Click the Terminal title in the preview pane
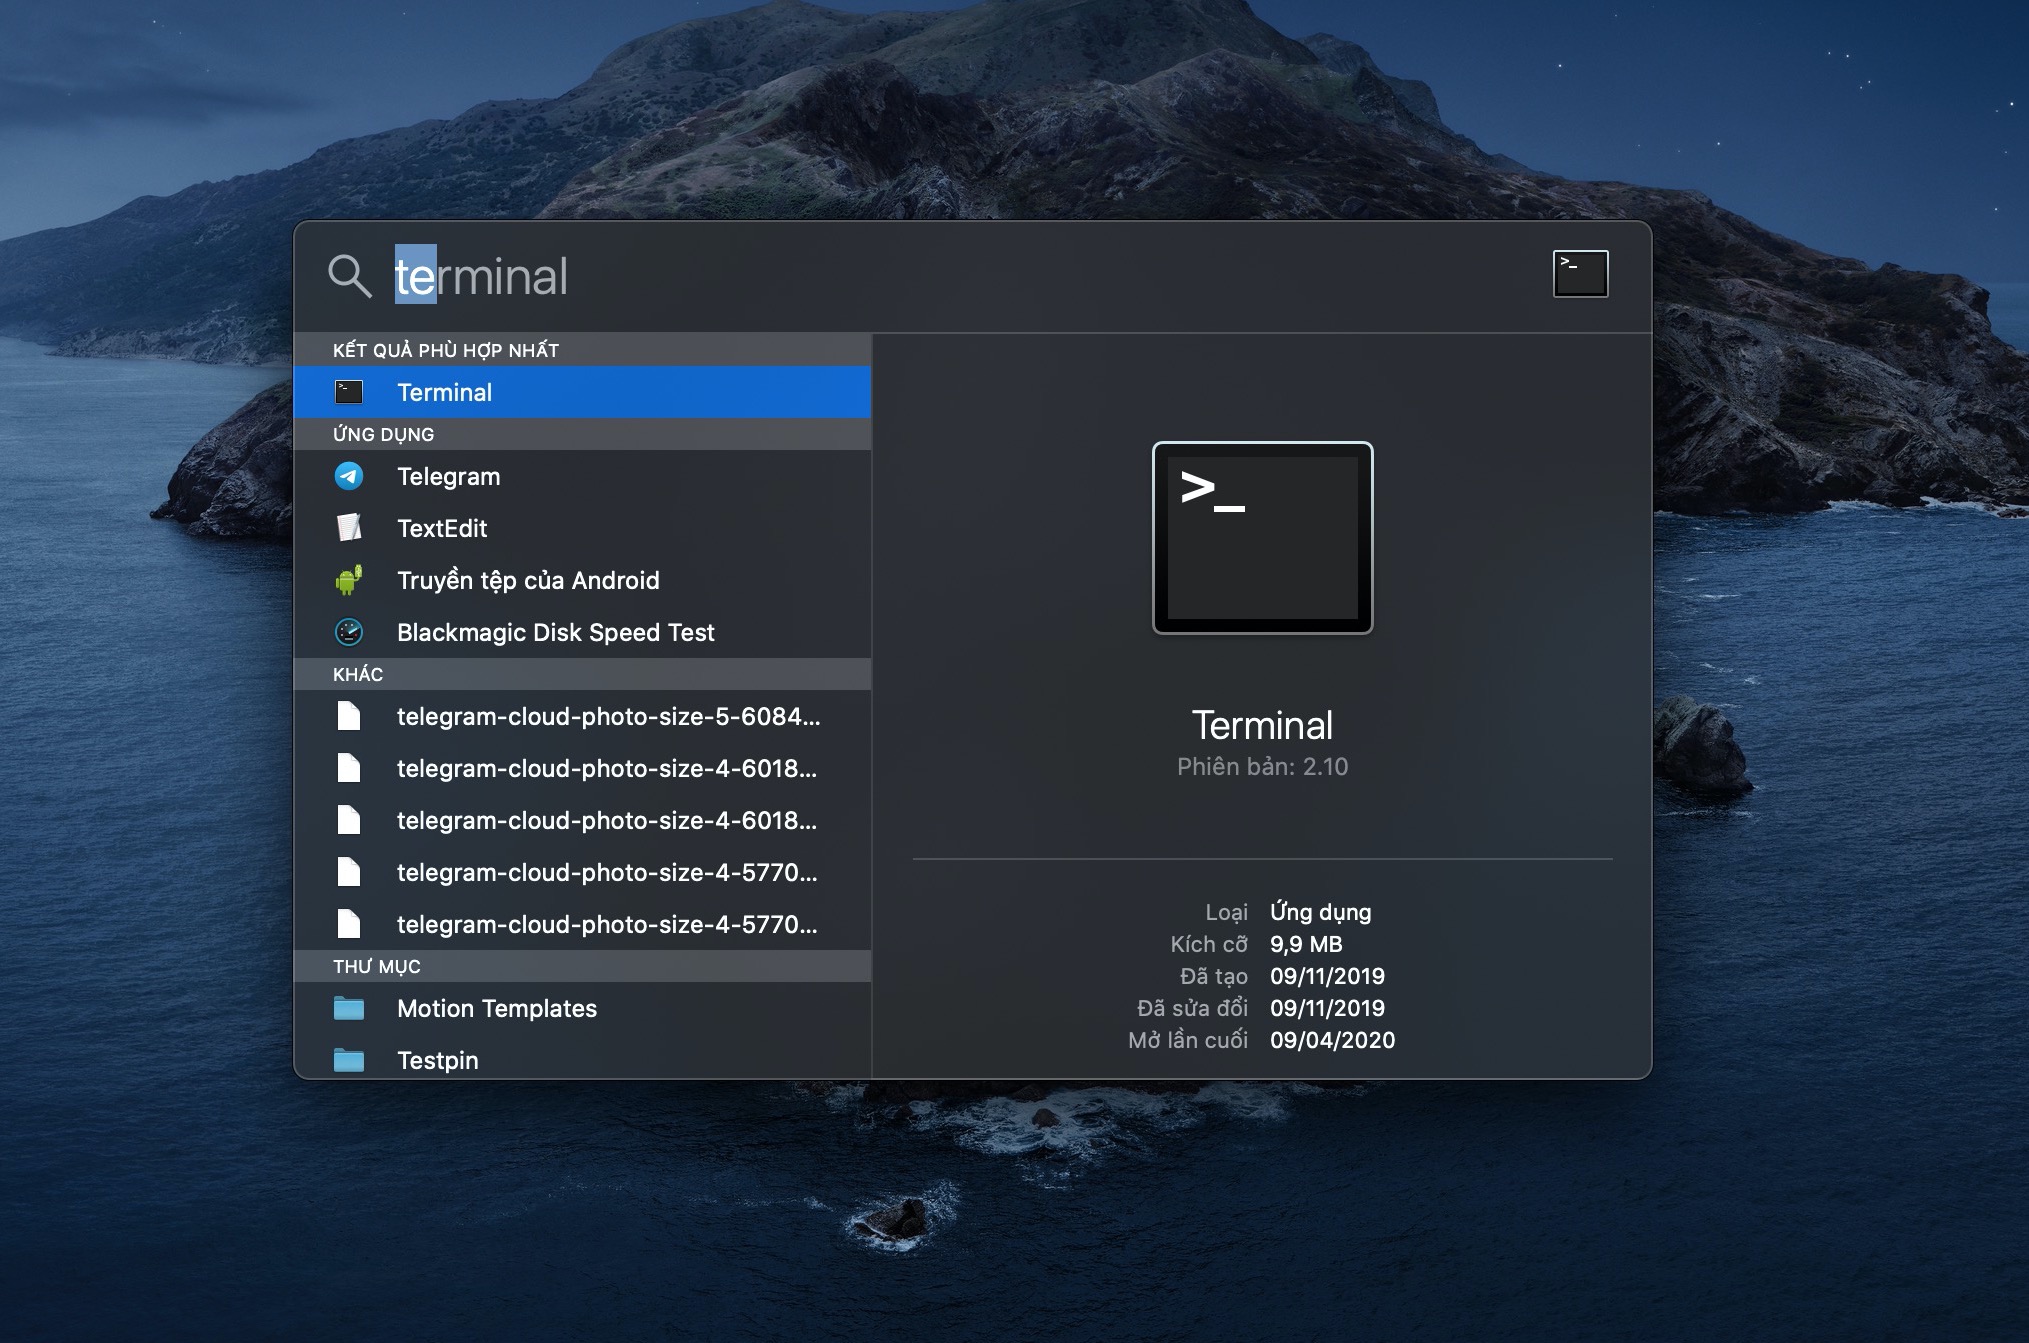The image size is (2029, 1343). tap(1262, 725)
